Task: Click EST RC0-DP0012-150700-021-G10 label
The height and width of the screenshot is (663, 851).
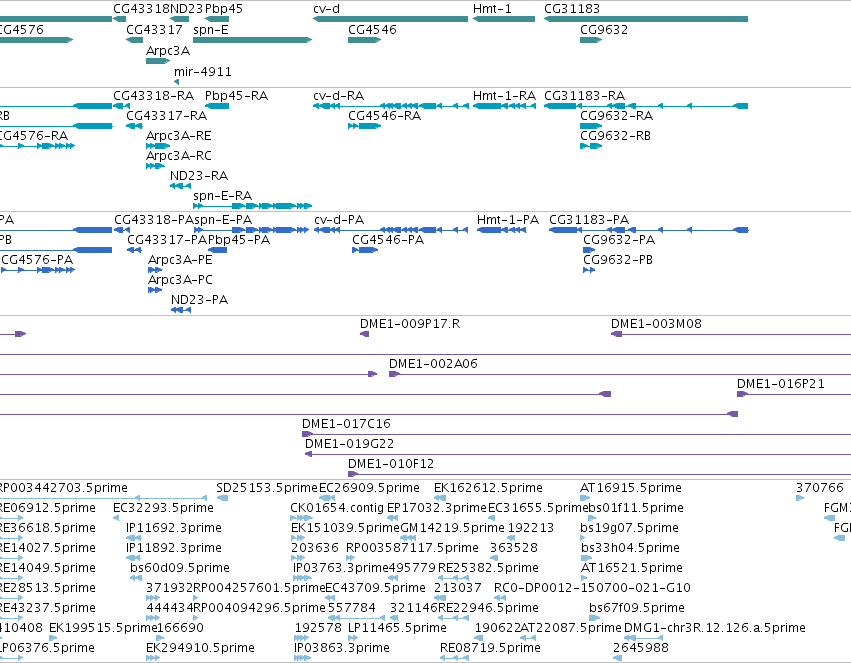Action: [x=592, y=588]
